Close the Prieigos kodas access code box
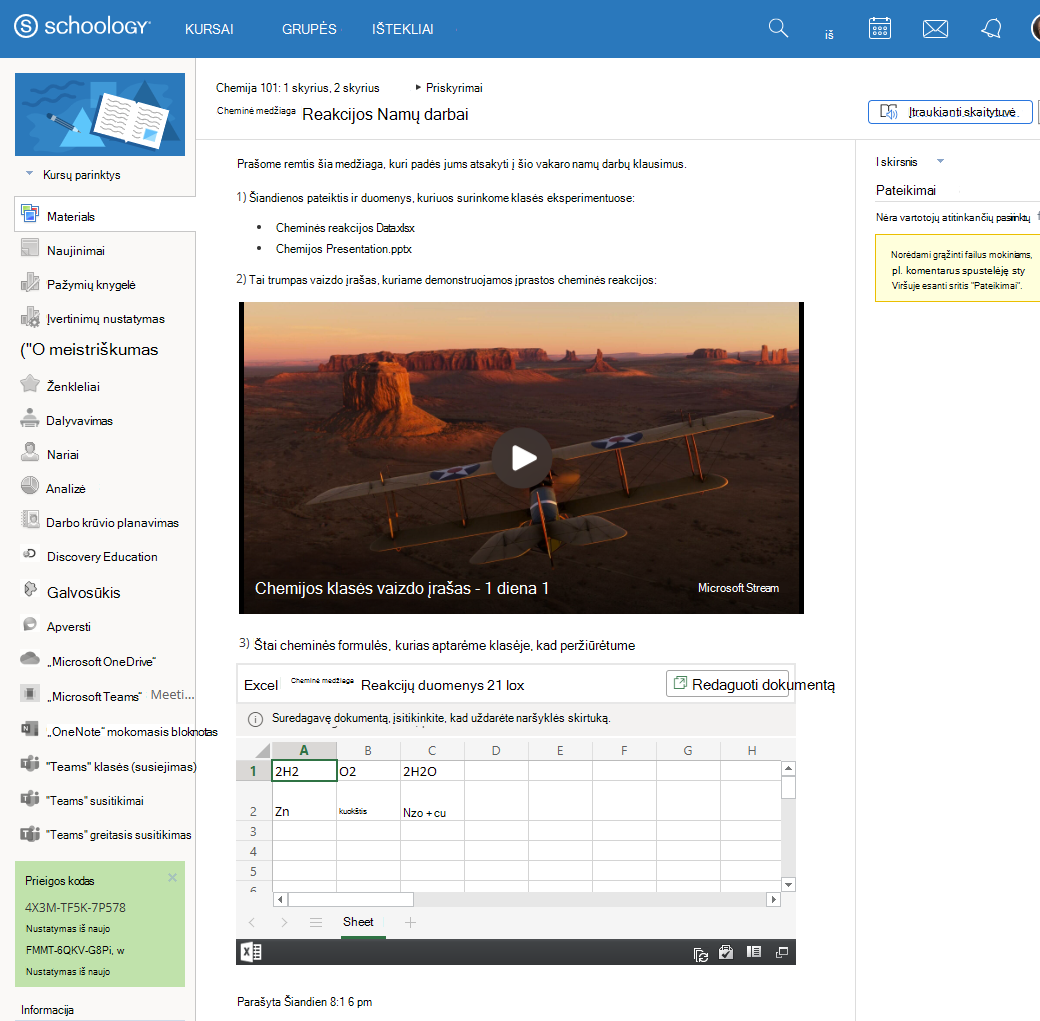The height and width of the screenshot is (1021, 1040). click(x=172, y=878)
